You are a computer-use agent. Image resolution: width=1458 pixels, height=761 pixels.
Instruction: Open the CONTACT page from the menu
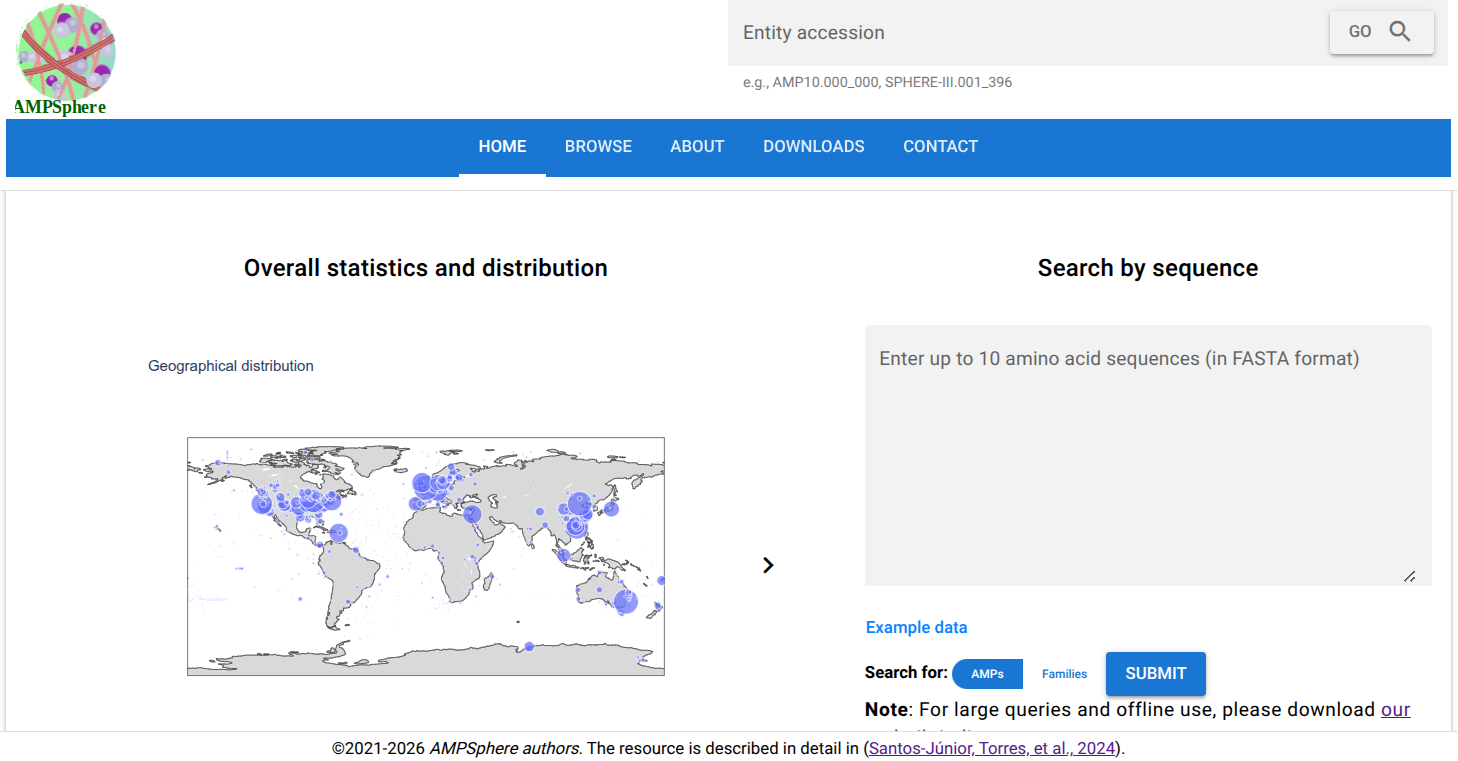click(x=940, y=146)
